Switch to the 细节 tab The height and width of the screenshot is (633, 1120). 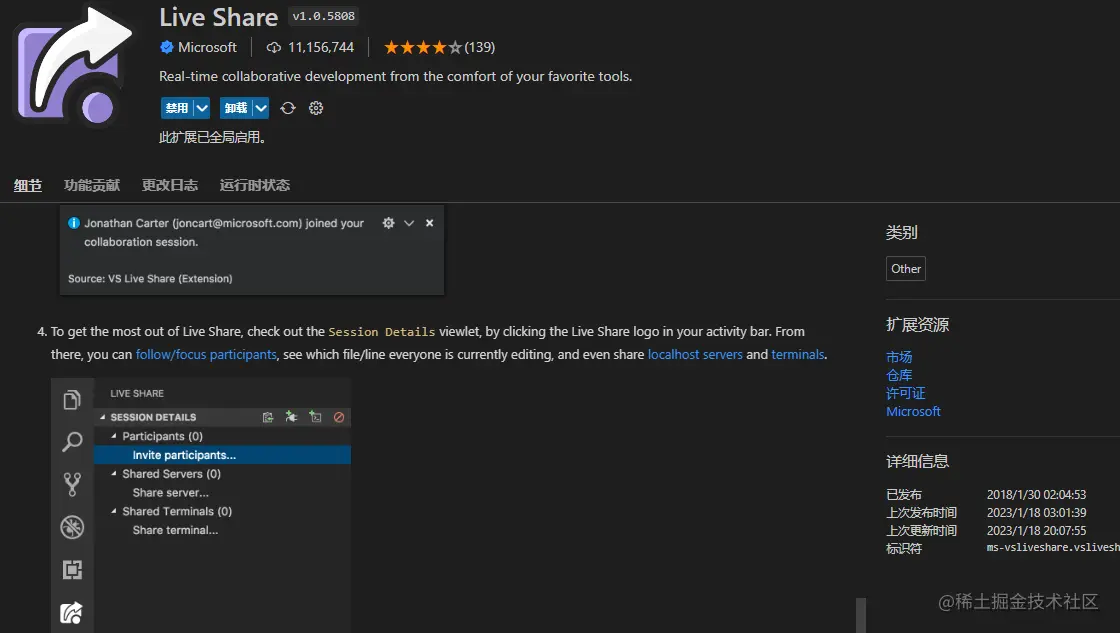[x=28, y=186]
